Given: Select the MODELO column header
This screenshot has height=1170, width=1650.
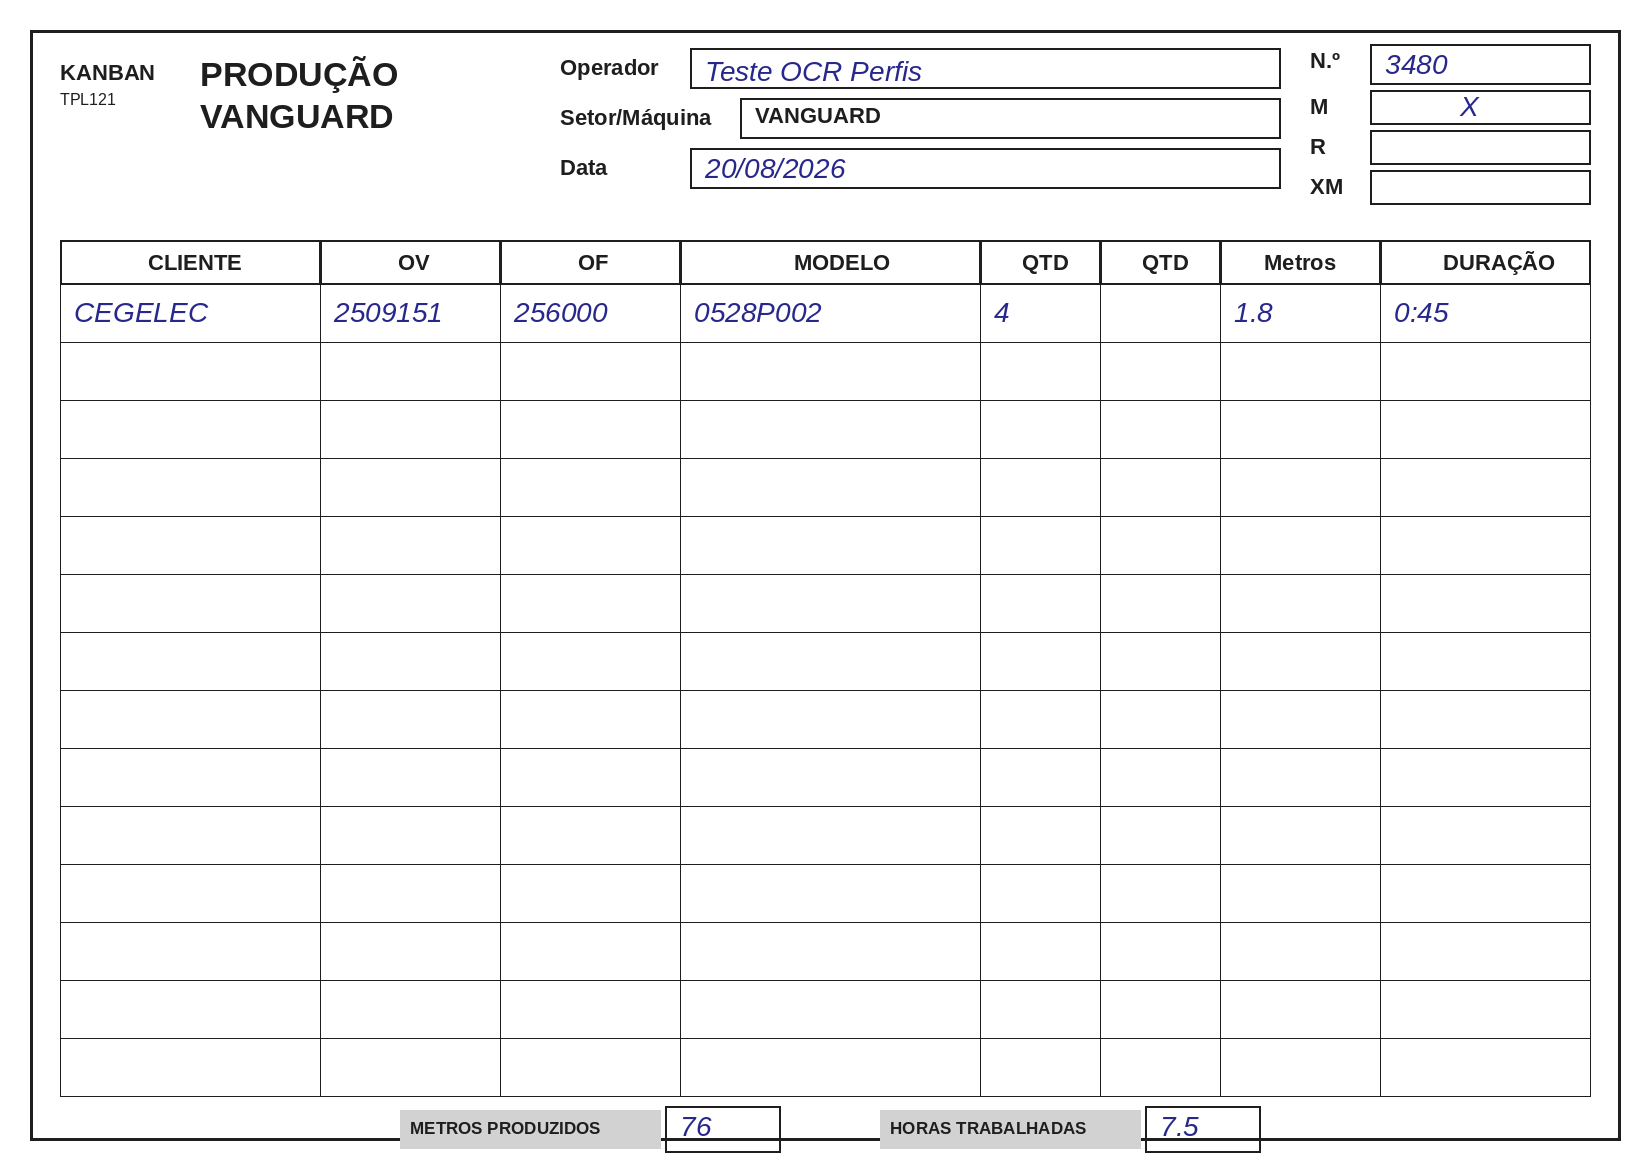Looking at the screenshot, I should pyautogui.click(x=831, y=263).
